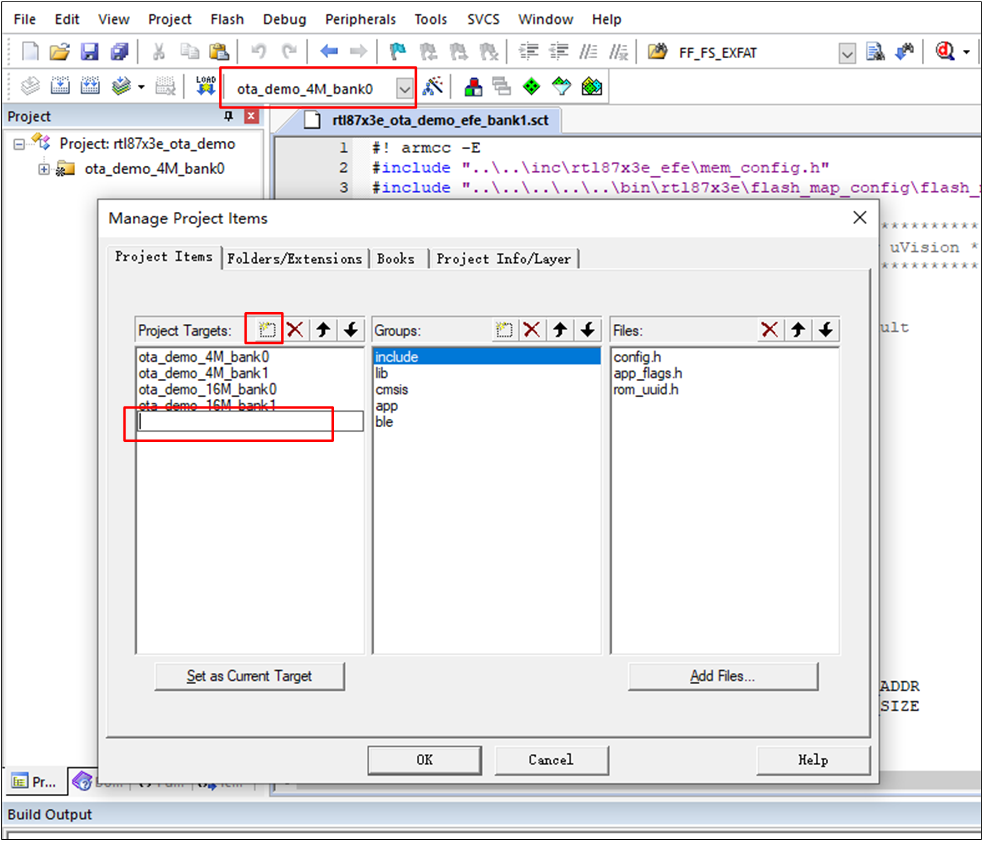Image resolution: width=983 pixels, height=841 pixels.
Task: Delete selected file from Files list
Action: coord(769,330)
